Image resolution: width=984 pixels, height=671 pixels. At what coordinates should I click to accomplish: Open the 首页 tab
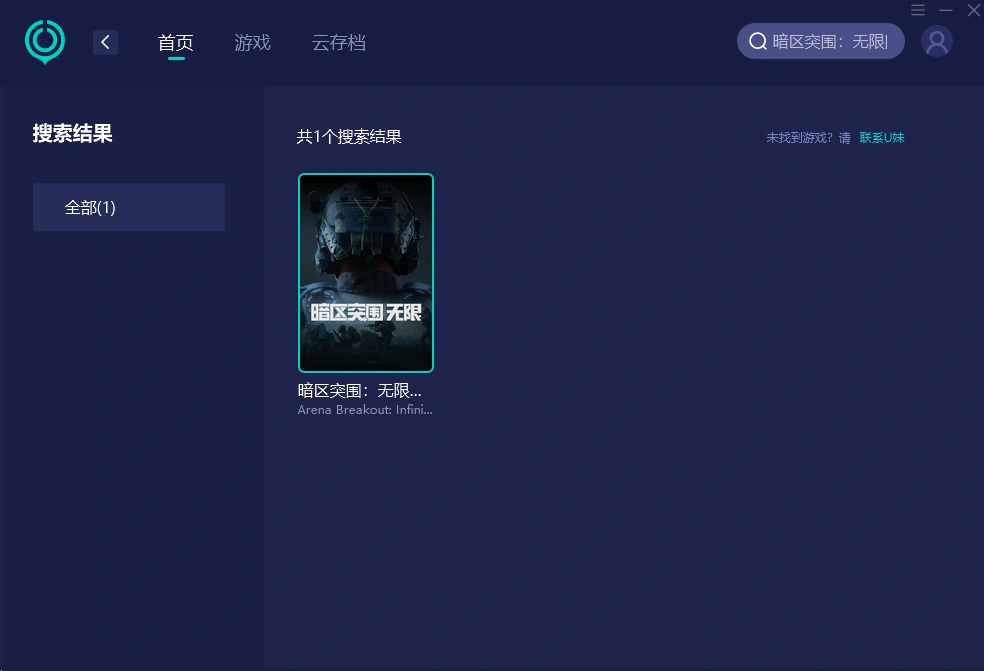(x=176, y=42)
